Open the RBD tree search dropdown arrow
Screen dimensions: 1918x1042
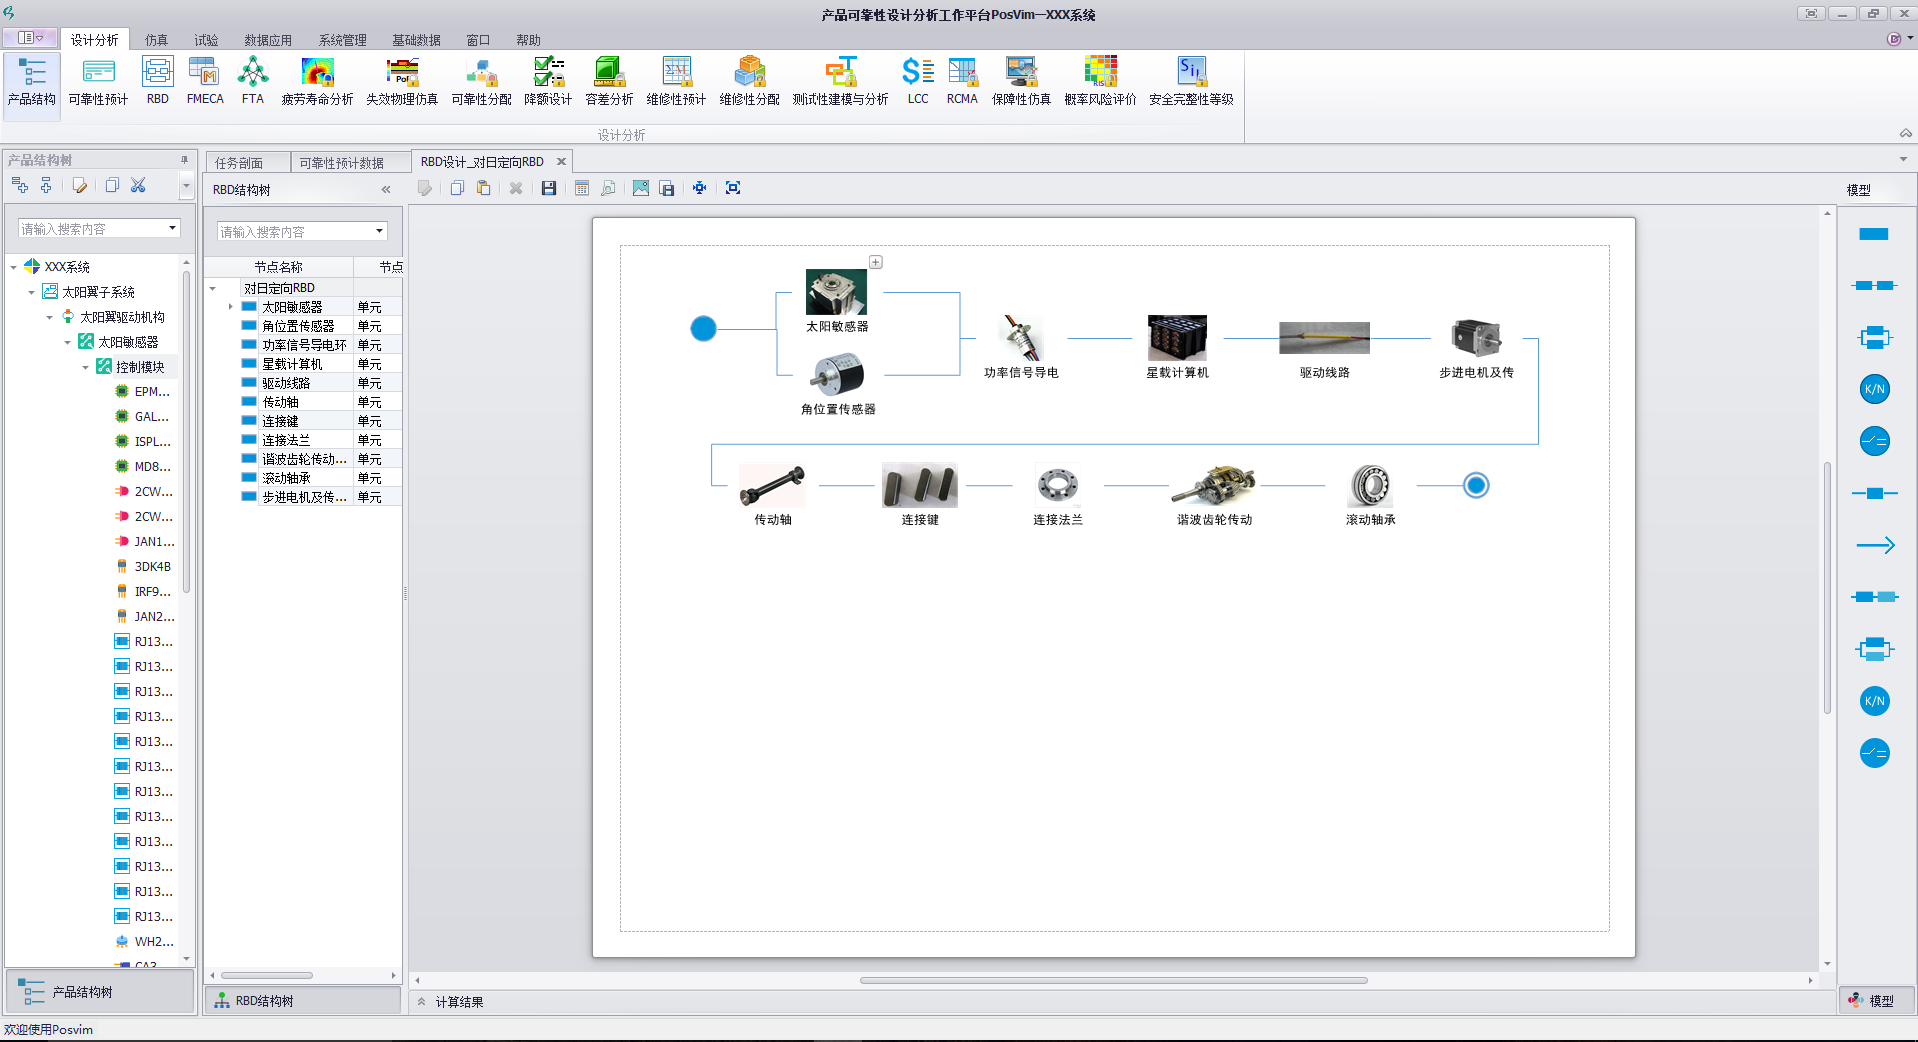(379, 232)
